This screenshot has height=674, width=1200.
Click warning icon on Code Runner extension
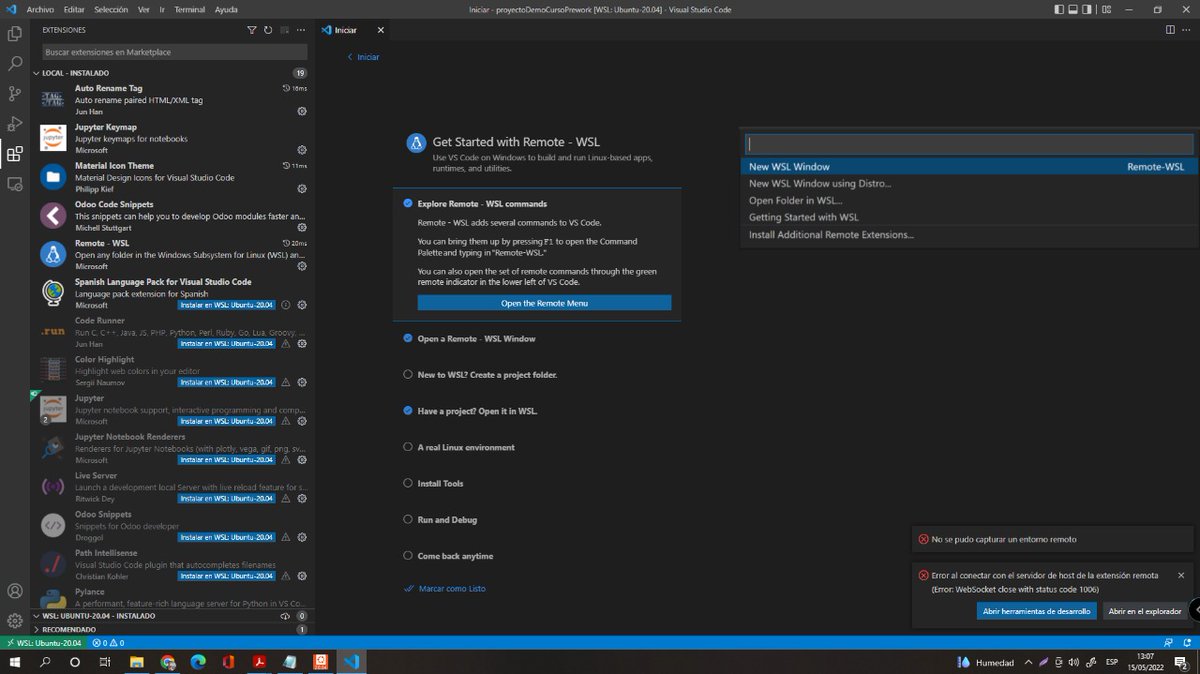pyautogui.click(x=286, y=343)
